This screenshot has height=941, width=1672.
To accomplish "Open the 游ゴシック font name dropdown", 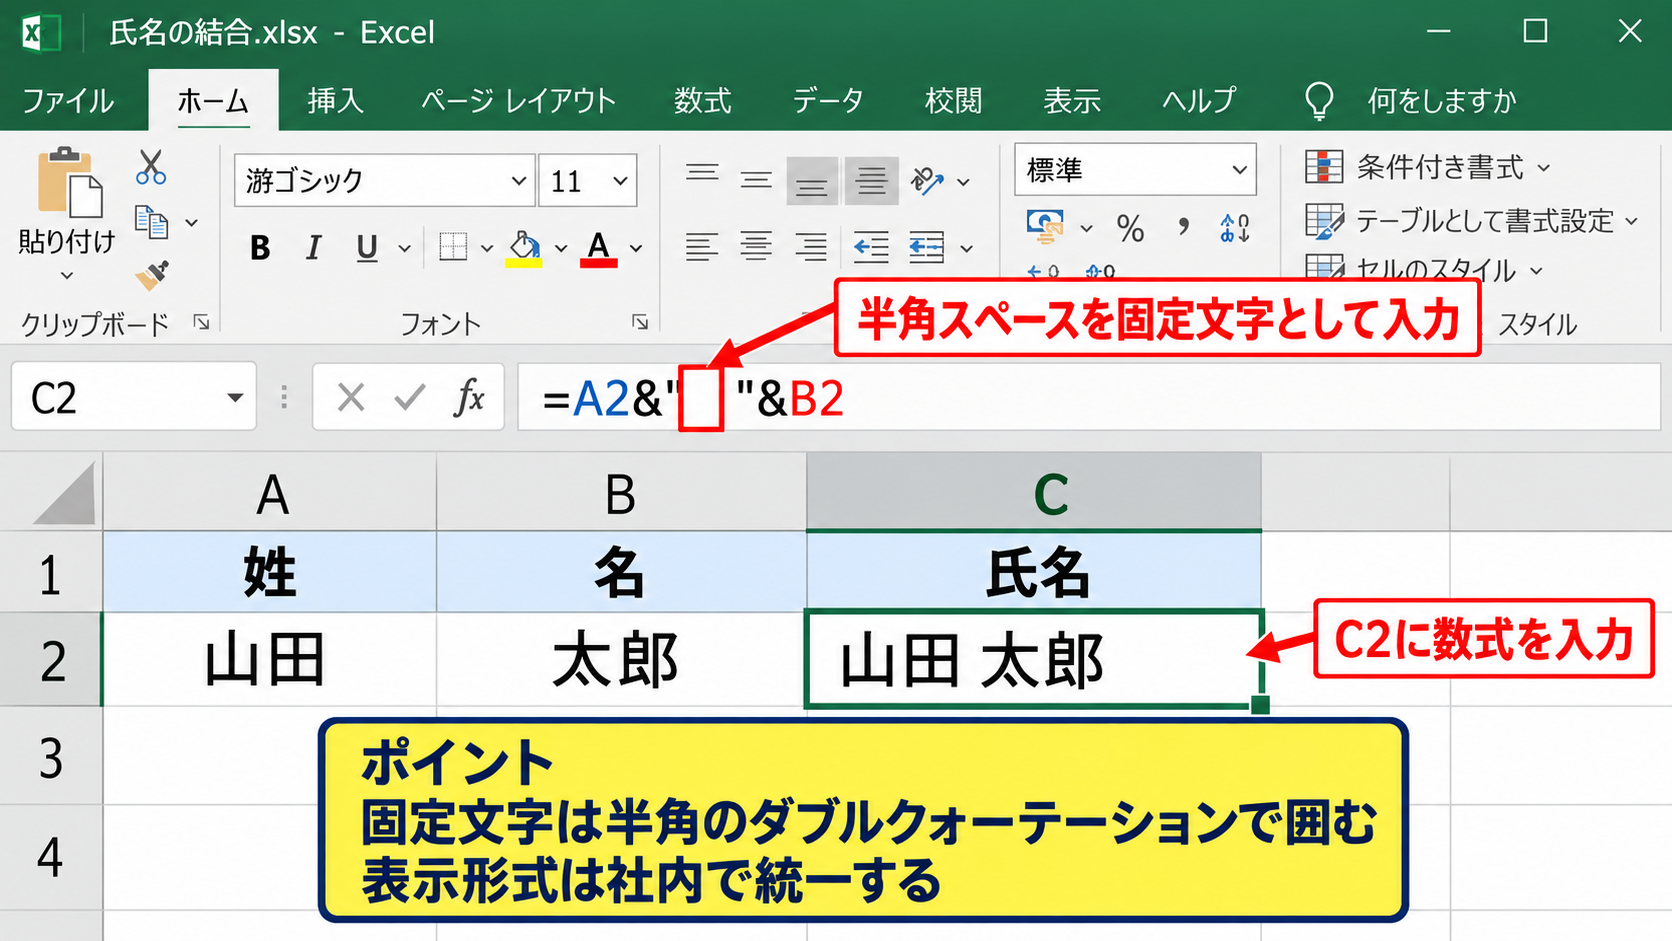I will tap(519, 181).
